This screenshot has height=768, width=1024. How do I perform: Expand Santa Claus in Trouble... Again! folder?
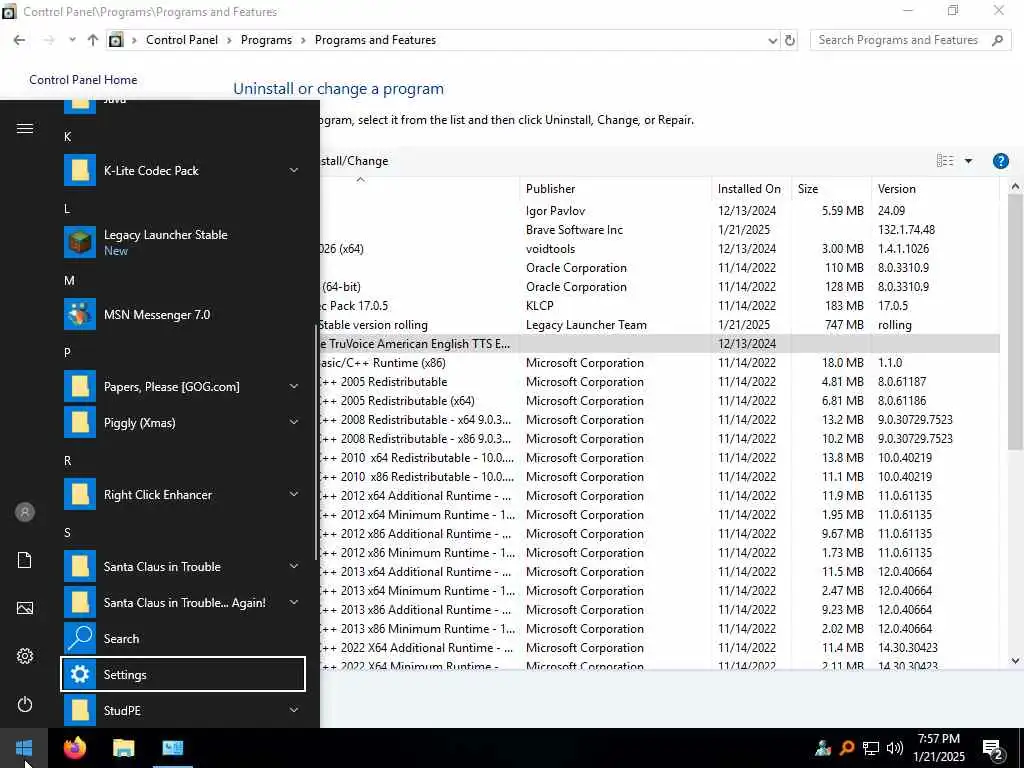(x=294, y=602)
